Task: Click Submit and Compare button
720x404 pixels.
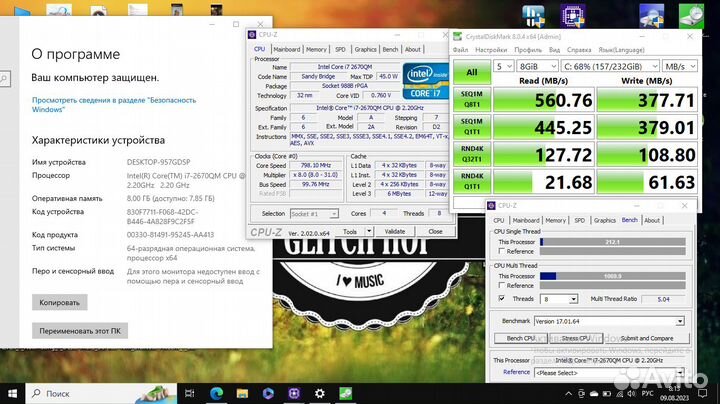Action: tap(647, 338)
